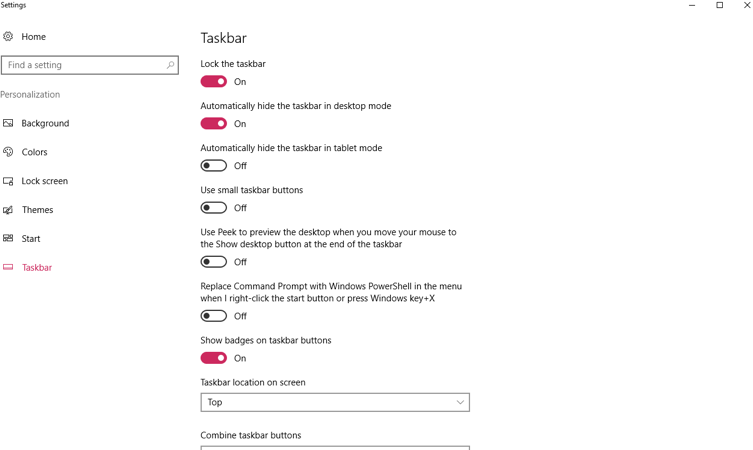Turn off Show badges on taskbar buttons
Screen dimensions: 753x450
(214, 358)
